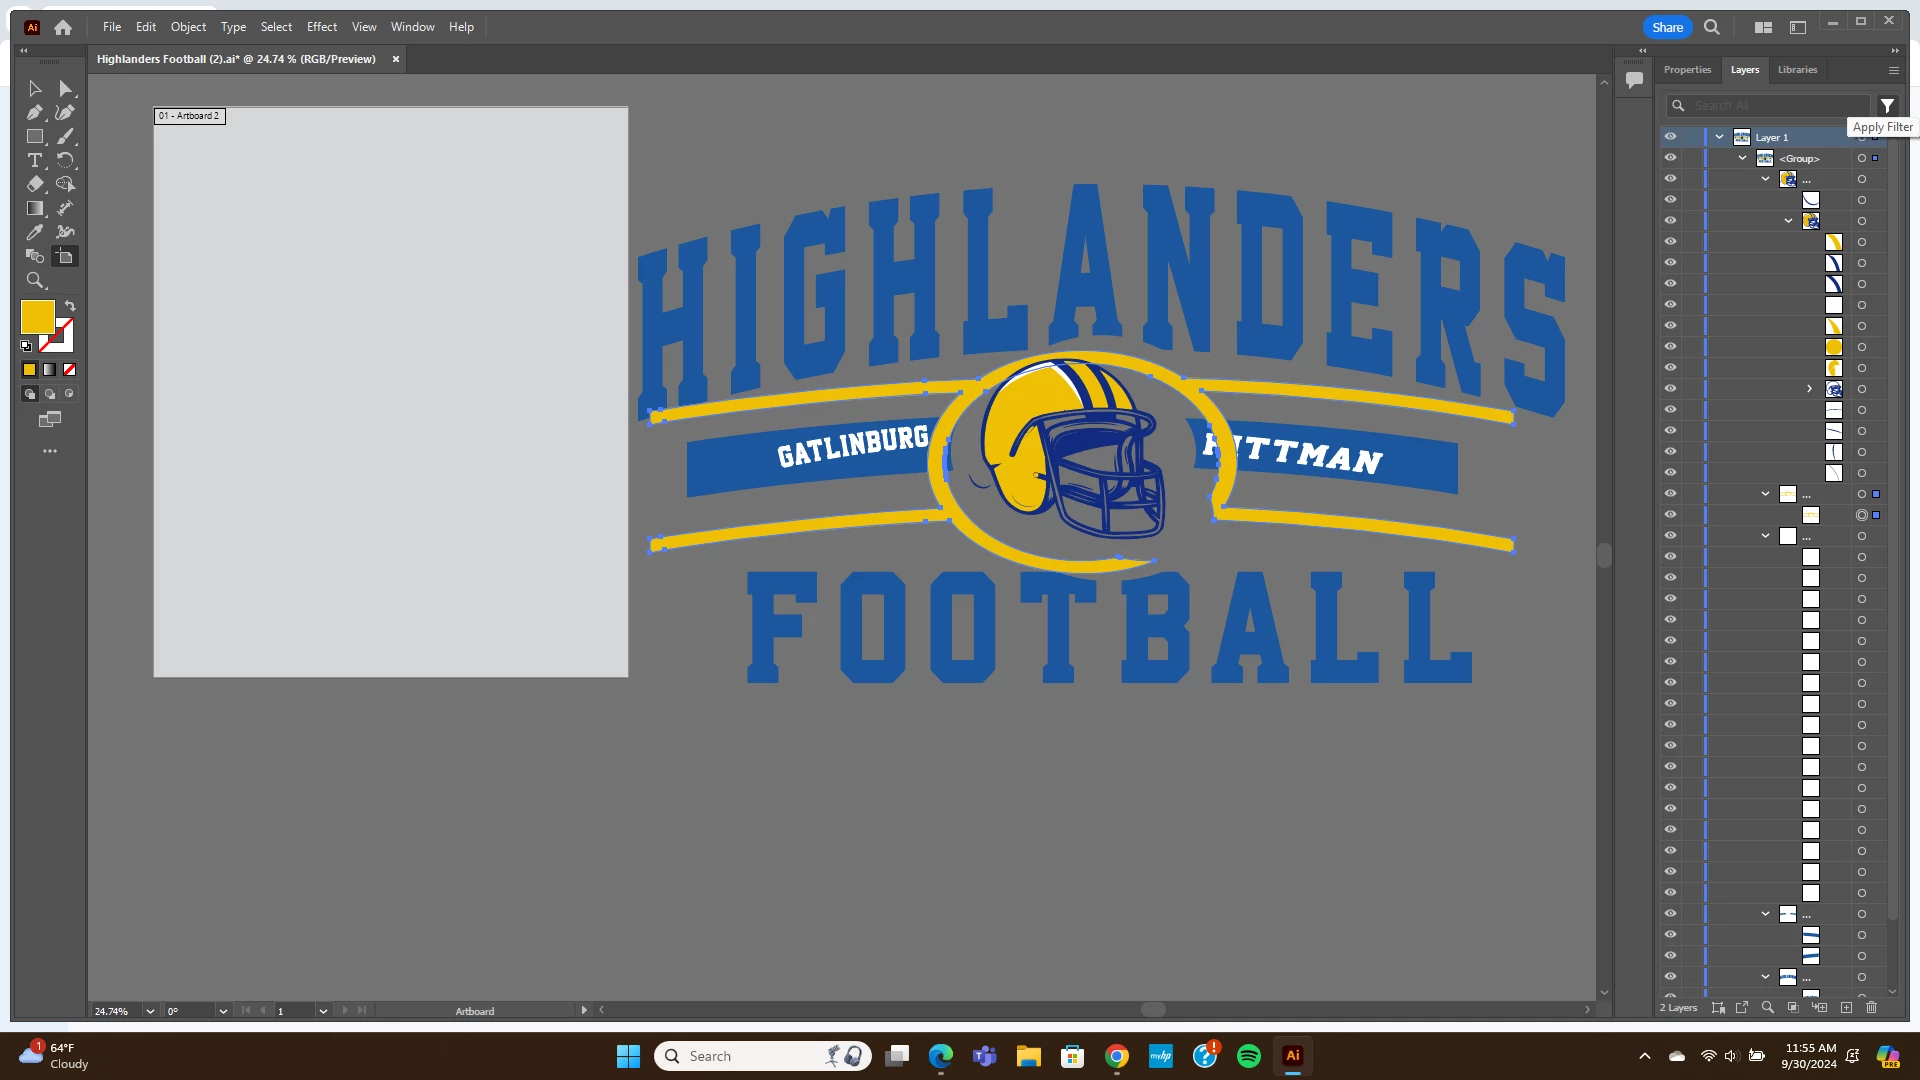The width and height of the screenshot is (1920, 1080).
Task: Click the yellow Fill color swatch
Action: tap(37, 317)
